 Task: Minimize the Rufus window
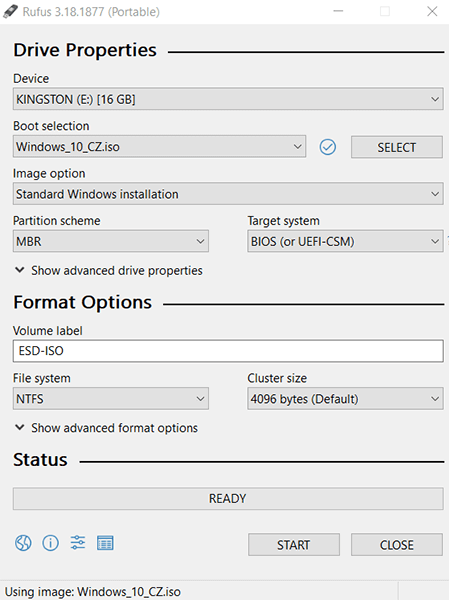[x=338, y=11]
